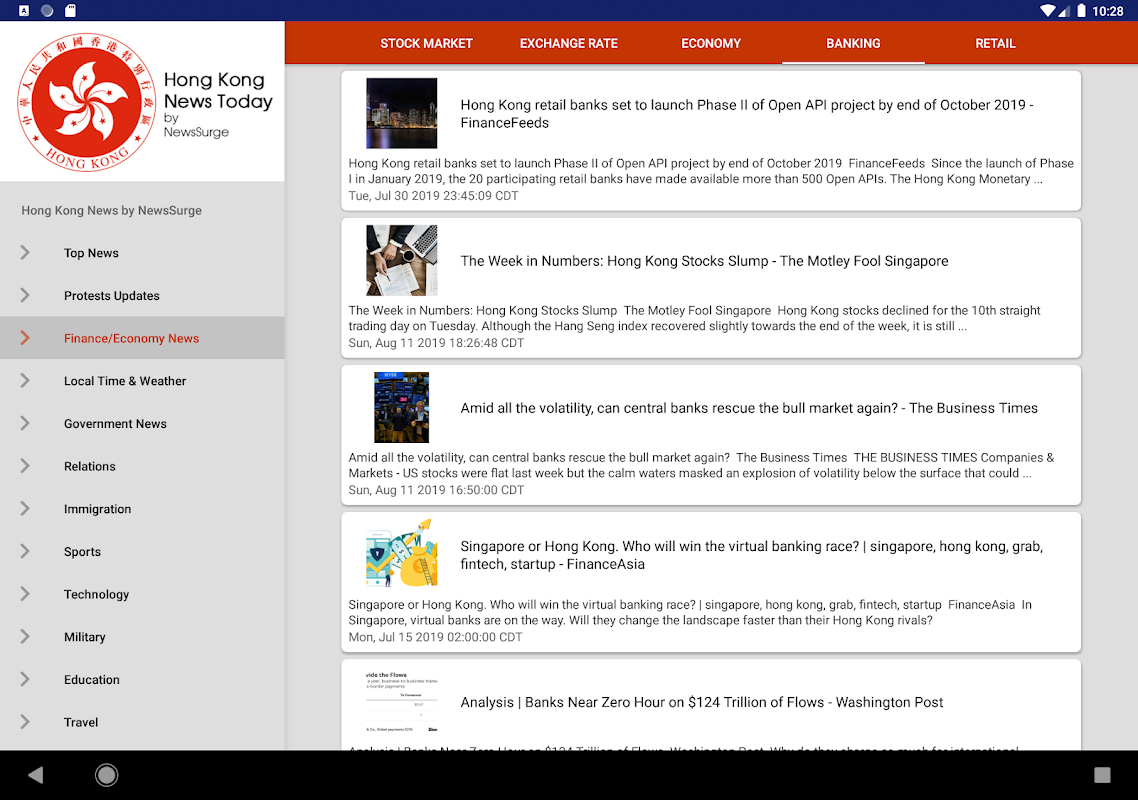Image resolution: width=1138 pixels, height=800 pixels.
Task: Tap the keyboard 'A' notification icon
Action: coord(24,10)
